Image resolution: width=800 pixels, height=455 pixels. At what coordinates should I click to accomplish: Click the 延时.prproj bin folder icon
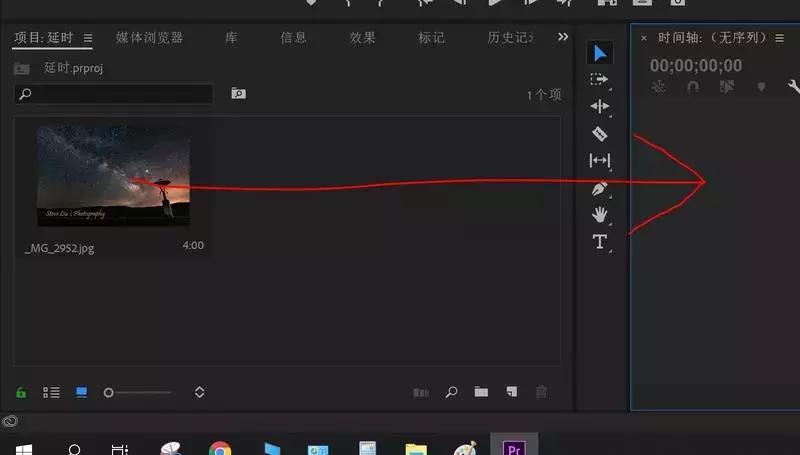coord(21,68)
